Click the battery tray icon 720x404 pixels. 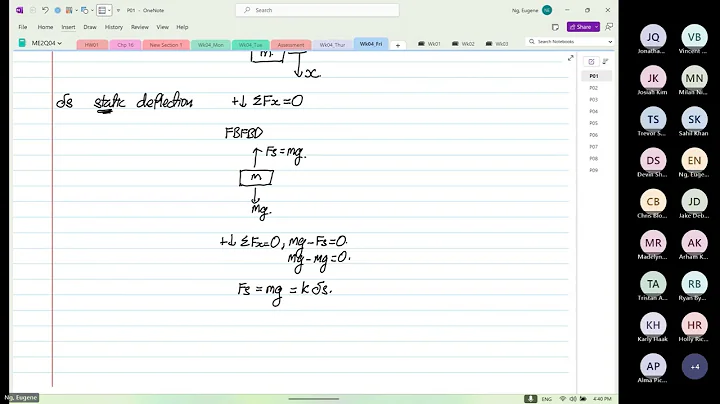583,398
